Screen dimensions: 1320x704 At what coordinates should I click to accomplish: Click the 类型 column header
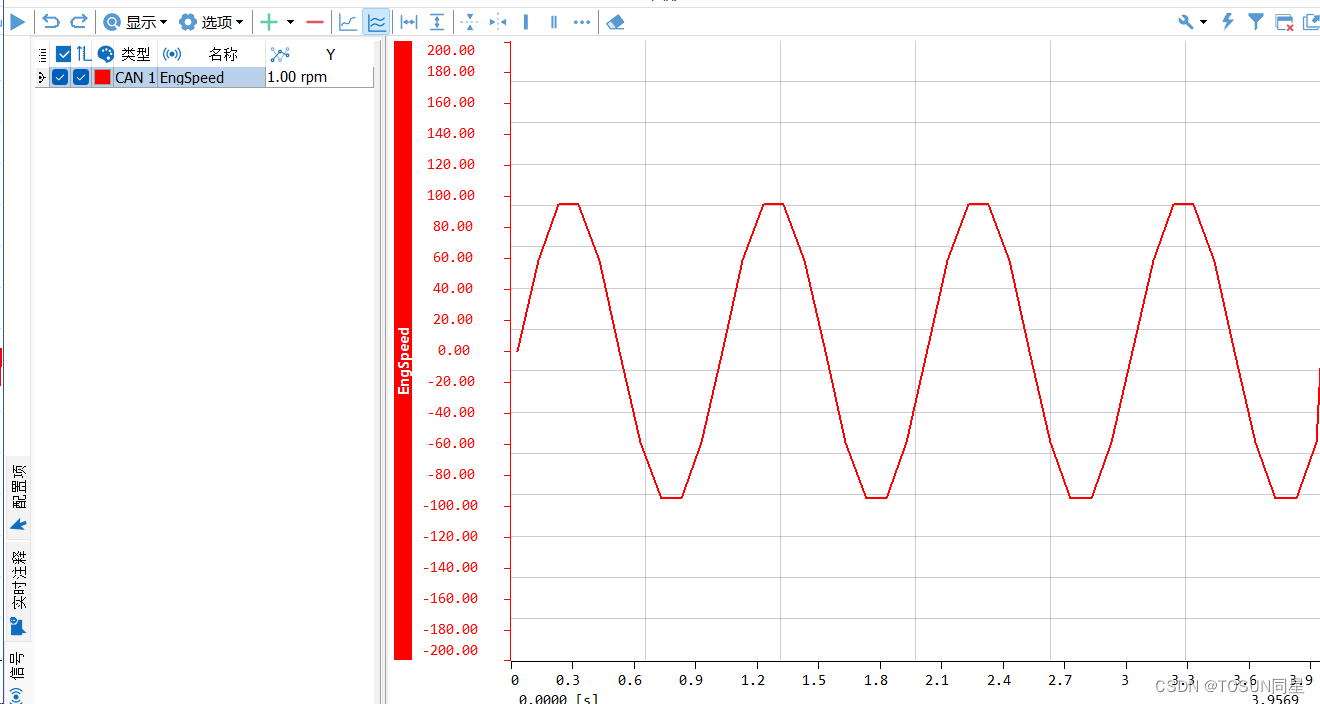[x=136, y=54]
